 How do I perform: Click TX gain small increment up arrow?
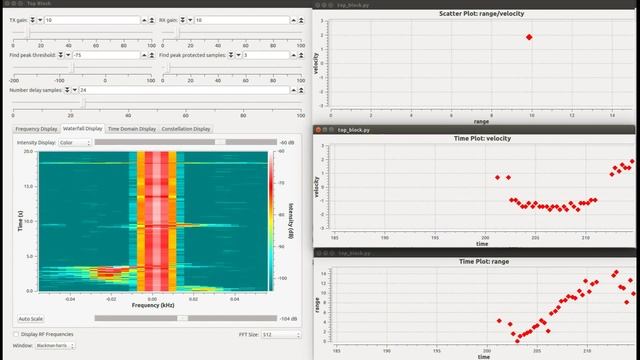tap(144, 20)
